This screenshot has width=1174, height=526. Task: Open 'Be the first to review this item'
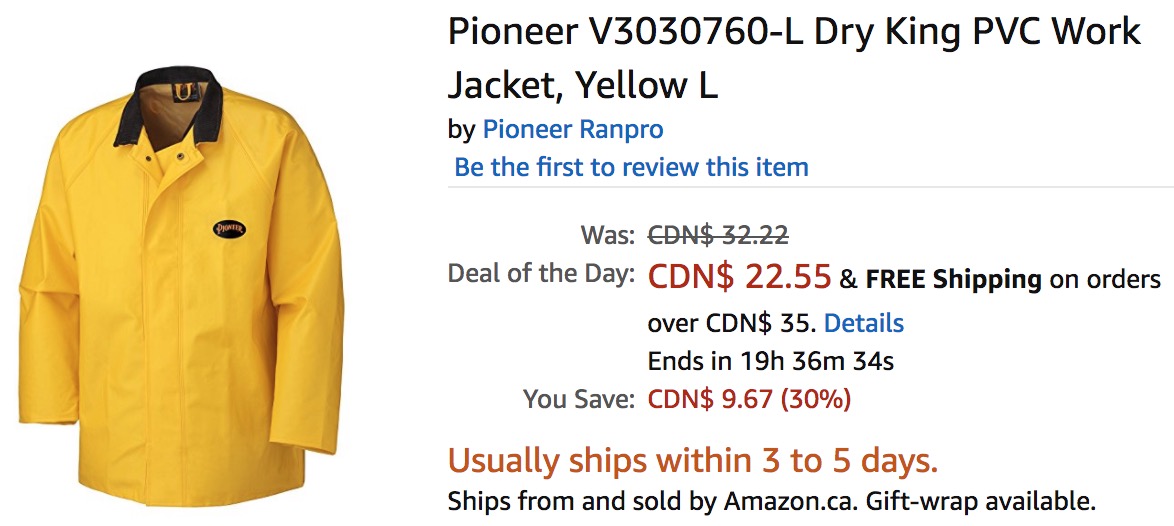coord(631,166)
